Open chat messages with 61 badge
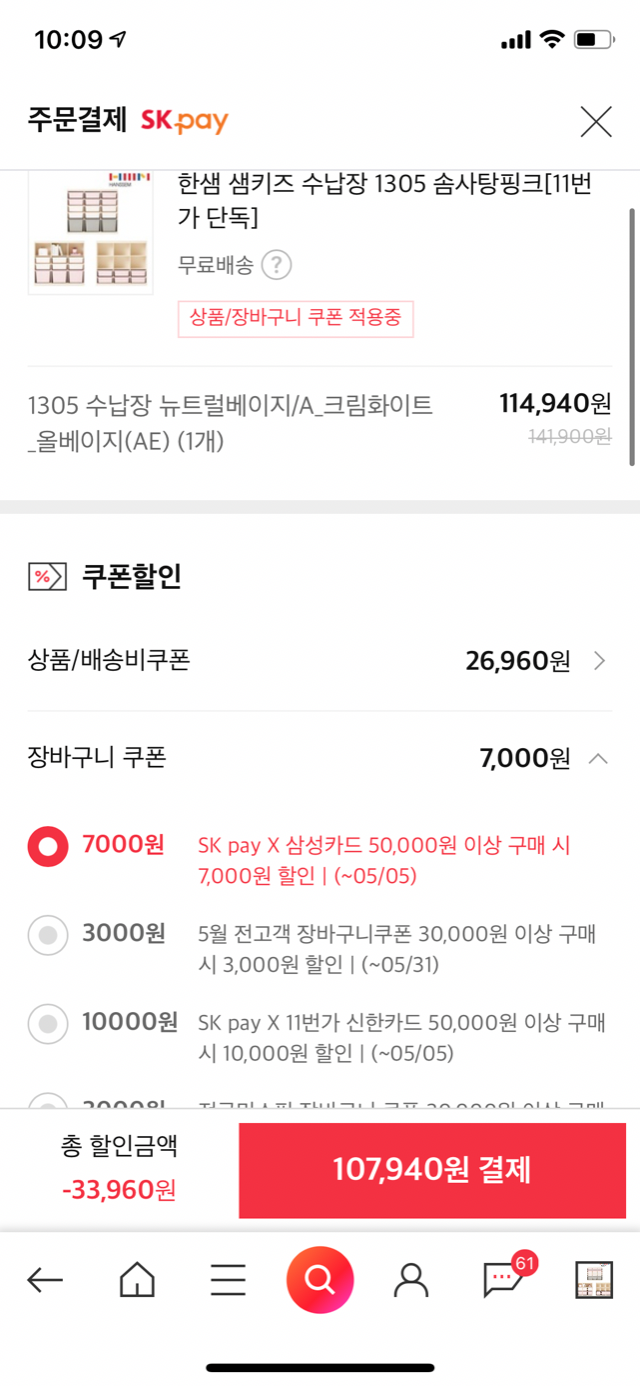The height and width of the screenshot is (1386, 640). (503, 1278)
